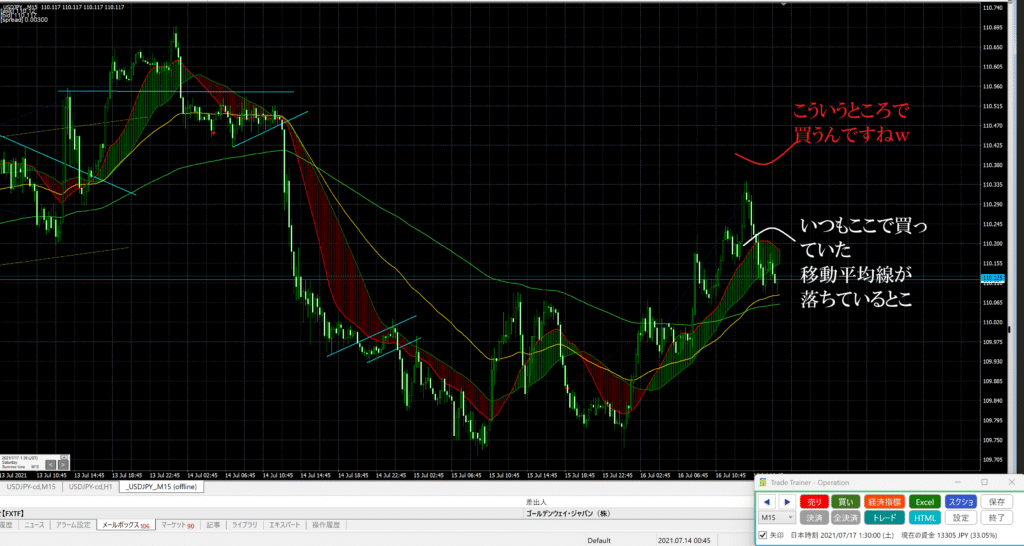1024x546 pixels.
Task: Click the 終了 exit button
Action: (997, 517)
